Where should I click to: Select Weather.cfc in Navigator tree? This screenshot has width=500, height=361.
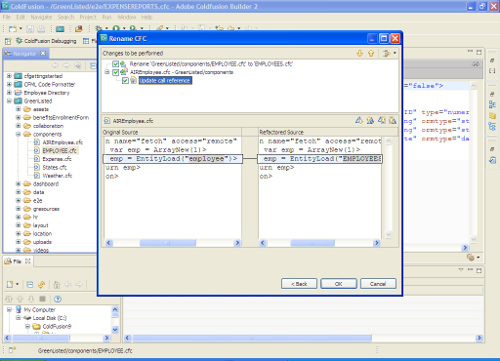57,176
